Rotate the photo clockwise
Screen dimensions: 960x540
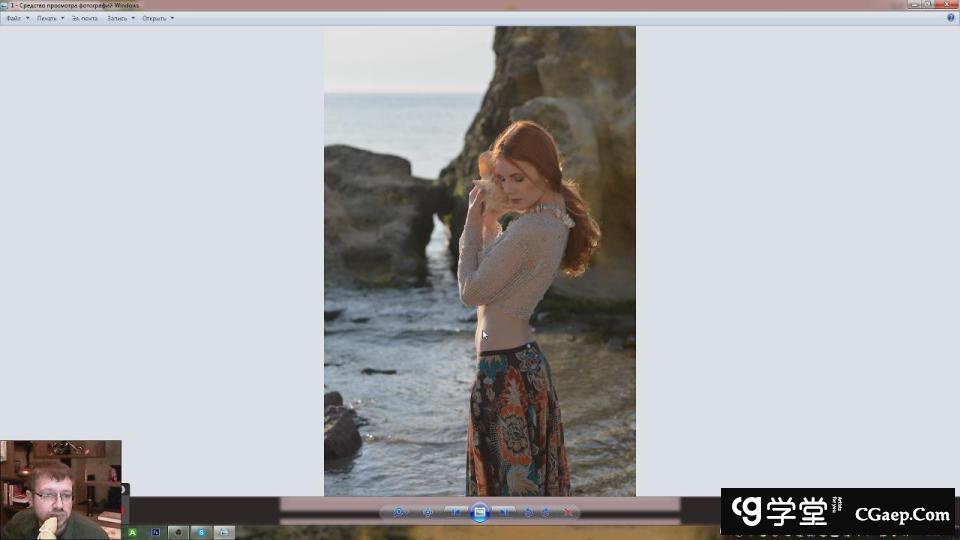pyautogui.click(x=546, y=512)
